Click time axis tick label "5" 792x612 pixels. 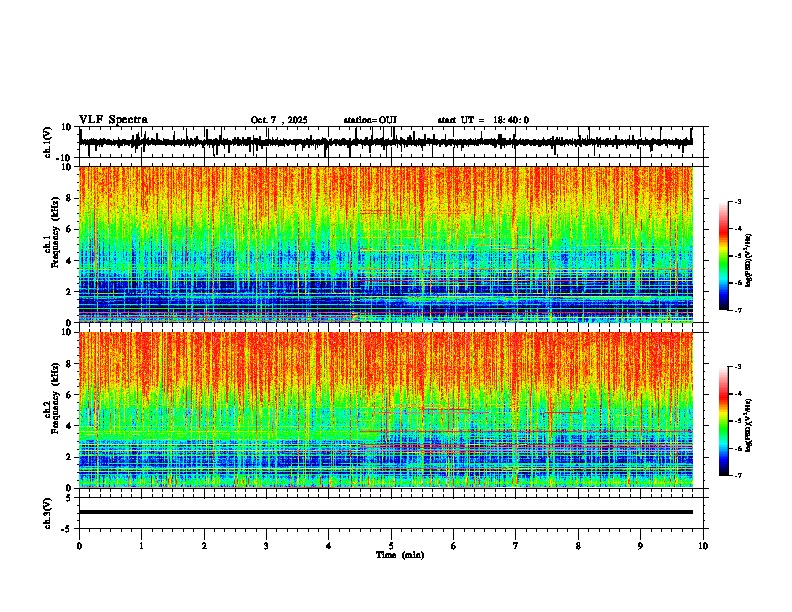390,546
